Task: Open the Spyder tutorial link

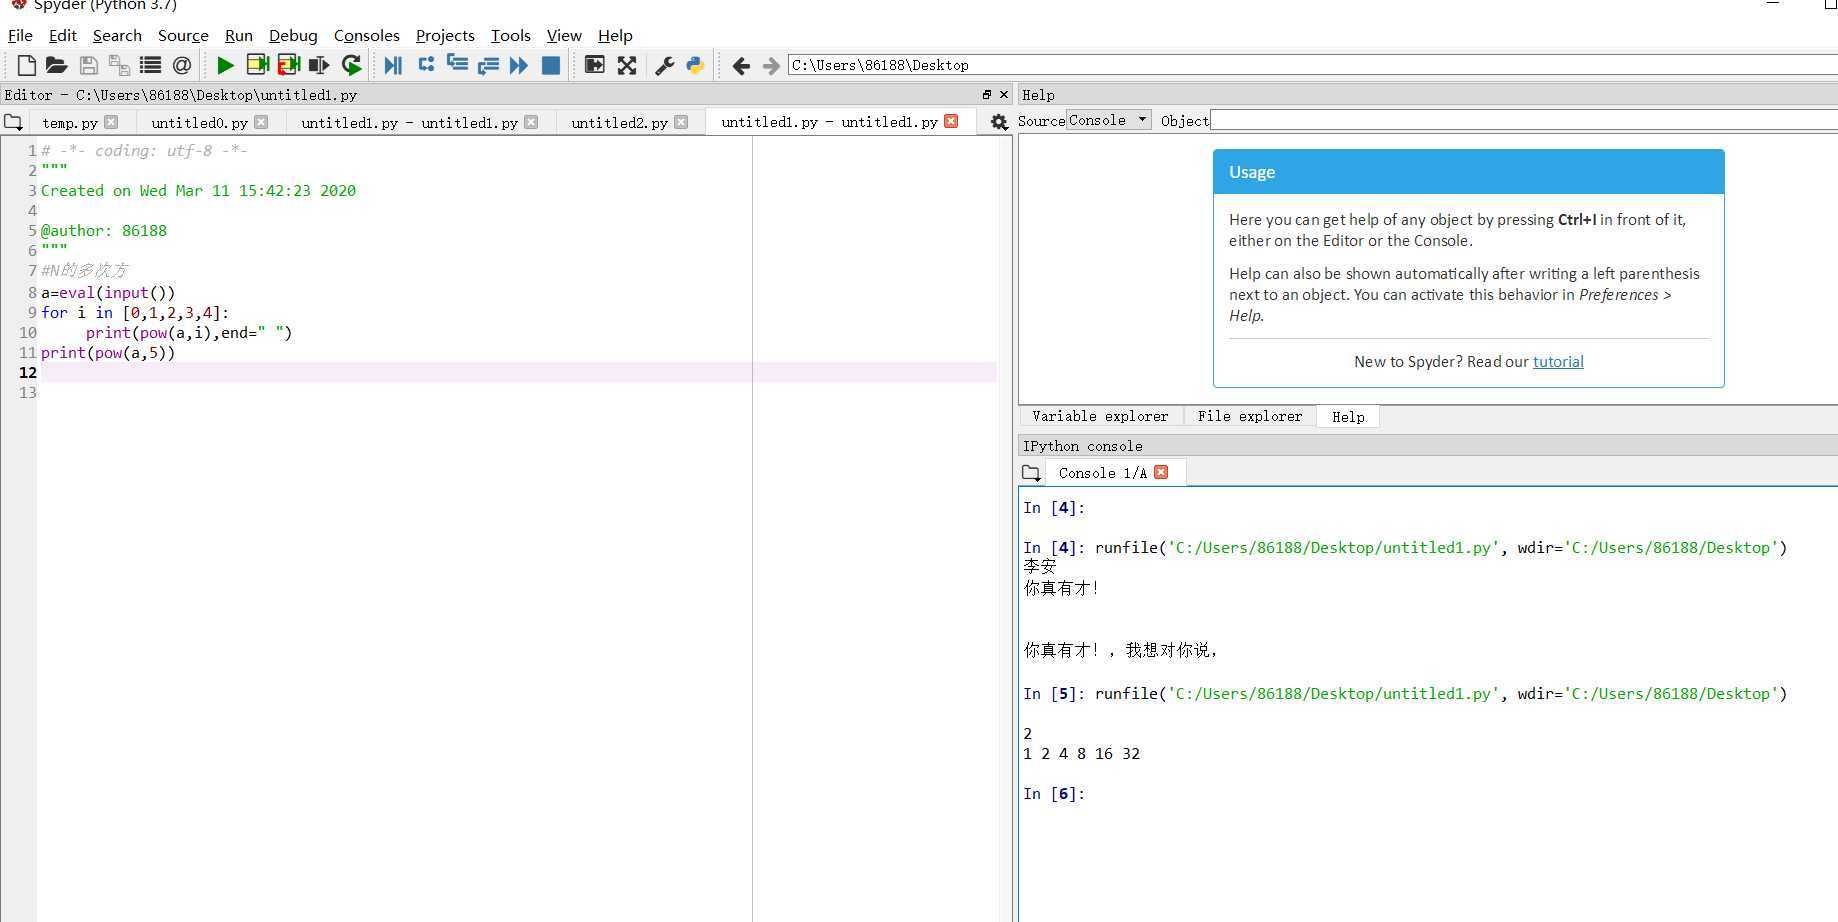Action: (1558, 362)
